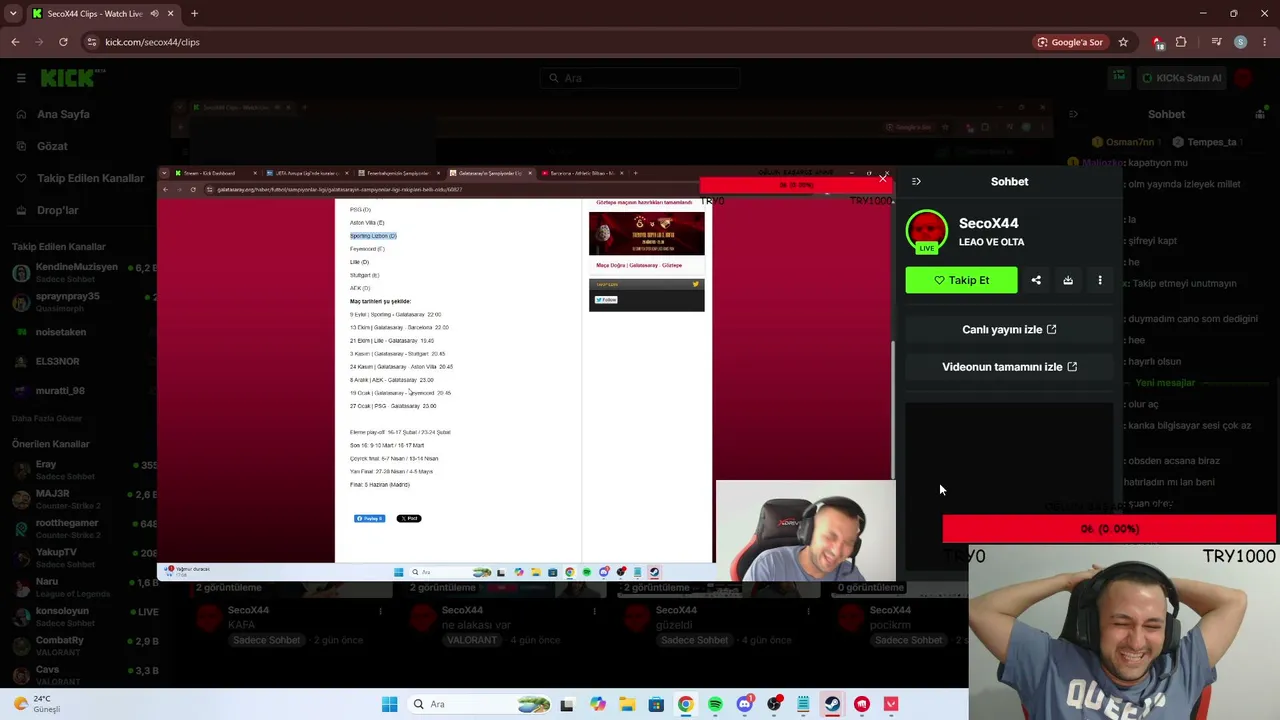Open Microsoft Store from the taskbar

coord(656,704)
